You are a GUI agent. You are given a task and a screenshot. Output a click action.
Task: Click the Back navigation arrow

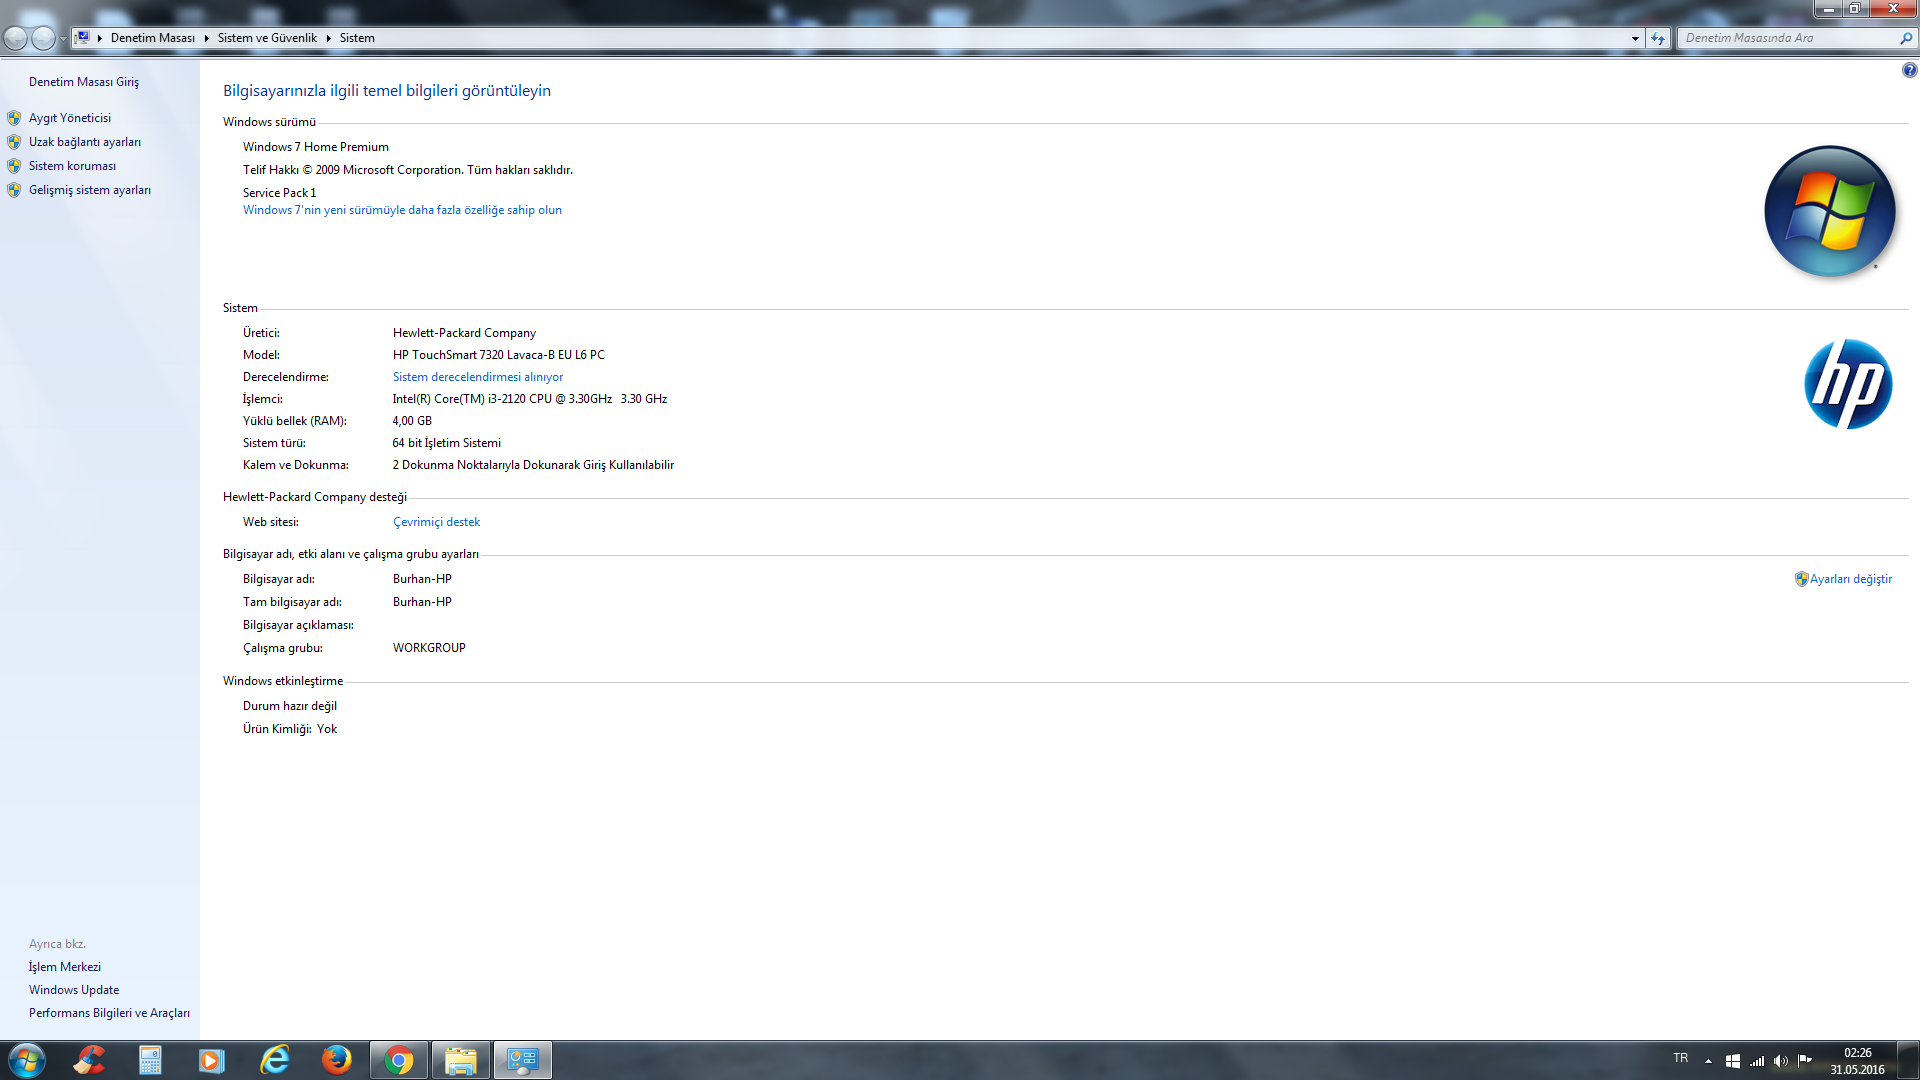[16, 38]
